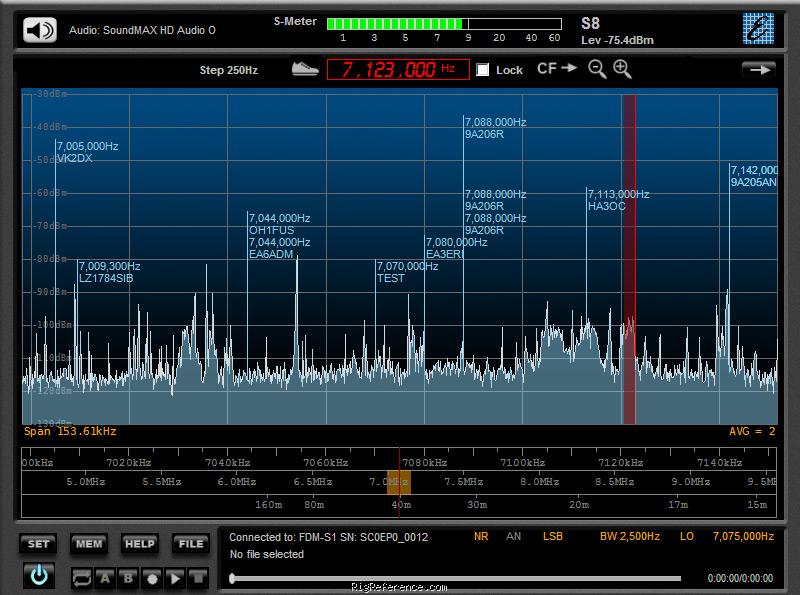Click the orange band marker on the MHz scale

click(398, 482)
